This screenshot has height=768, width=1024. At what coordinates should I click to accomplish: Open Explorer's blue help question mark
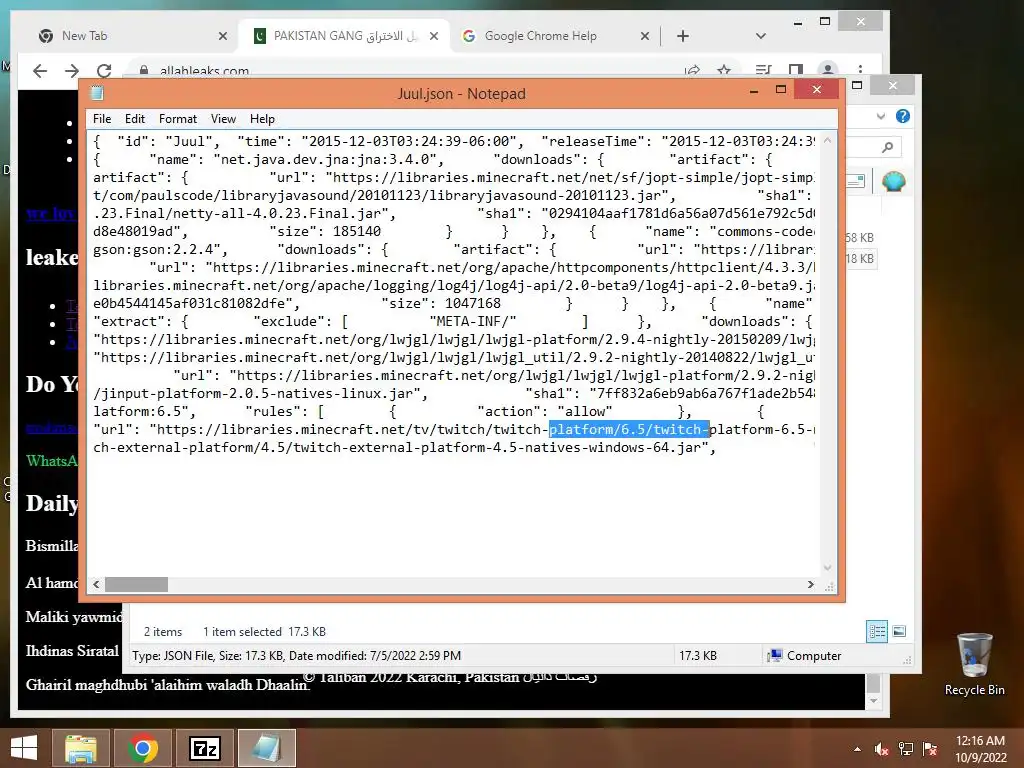tap(903, 116)
